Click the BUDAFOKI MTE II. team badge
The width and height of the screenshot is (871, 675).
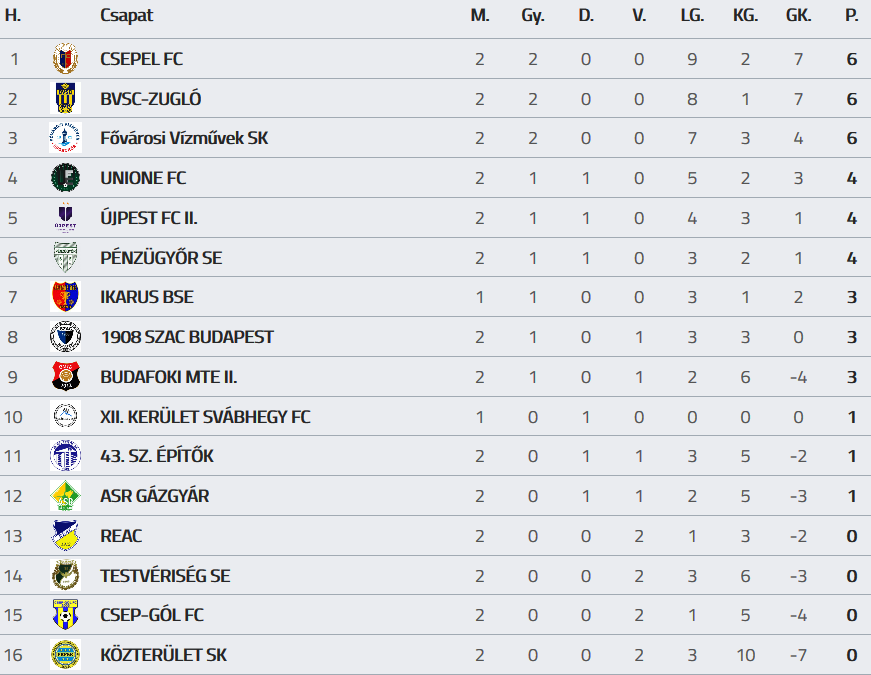pos(65,377)
